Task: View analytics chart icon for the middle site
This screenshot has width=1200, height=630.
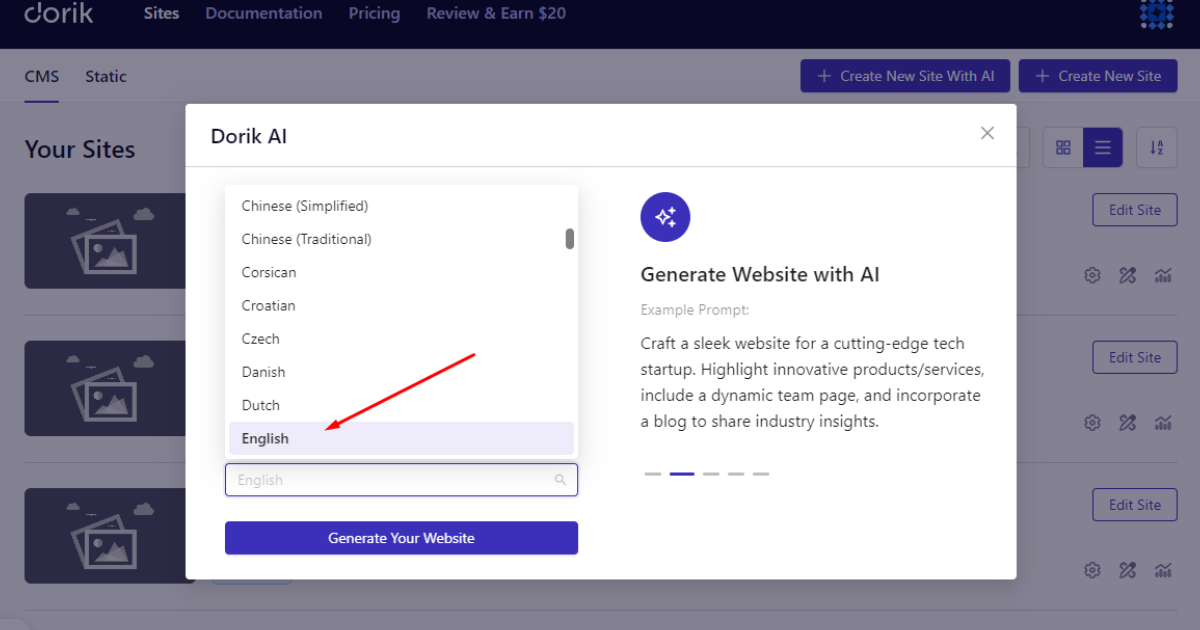Action: coord(1163,423)
